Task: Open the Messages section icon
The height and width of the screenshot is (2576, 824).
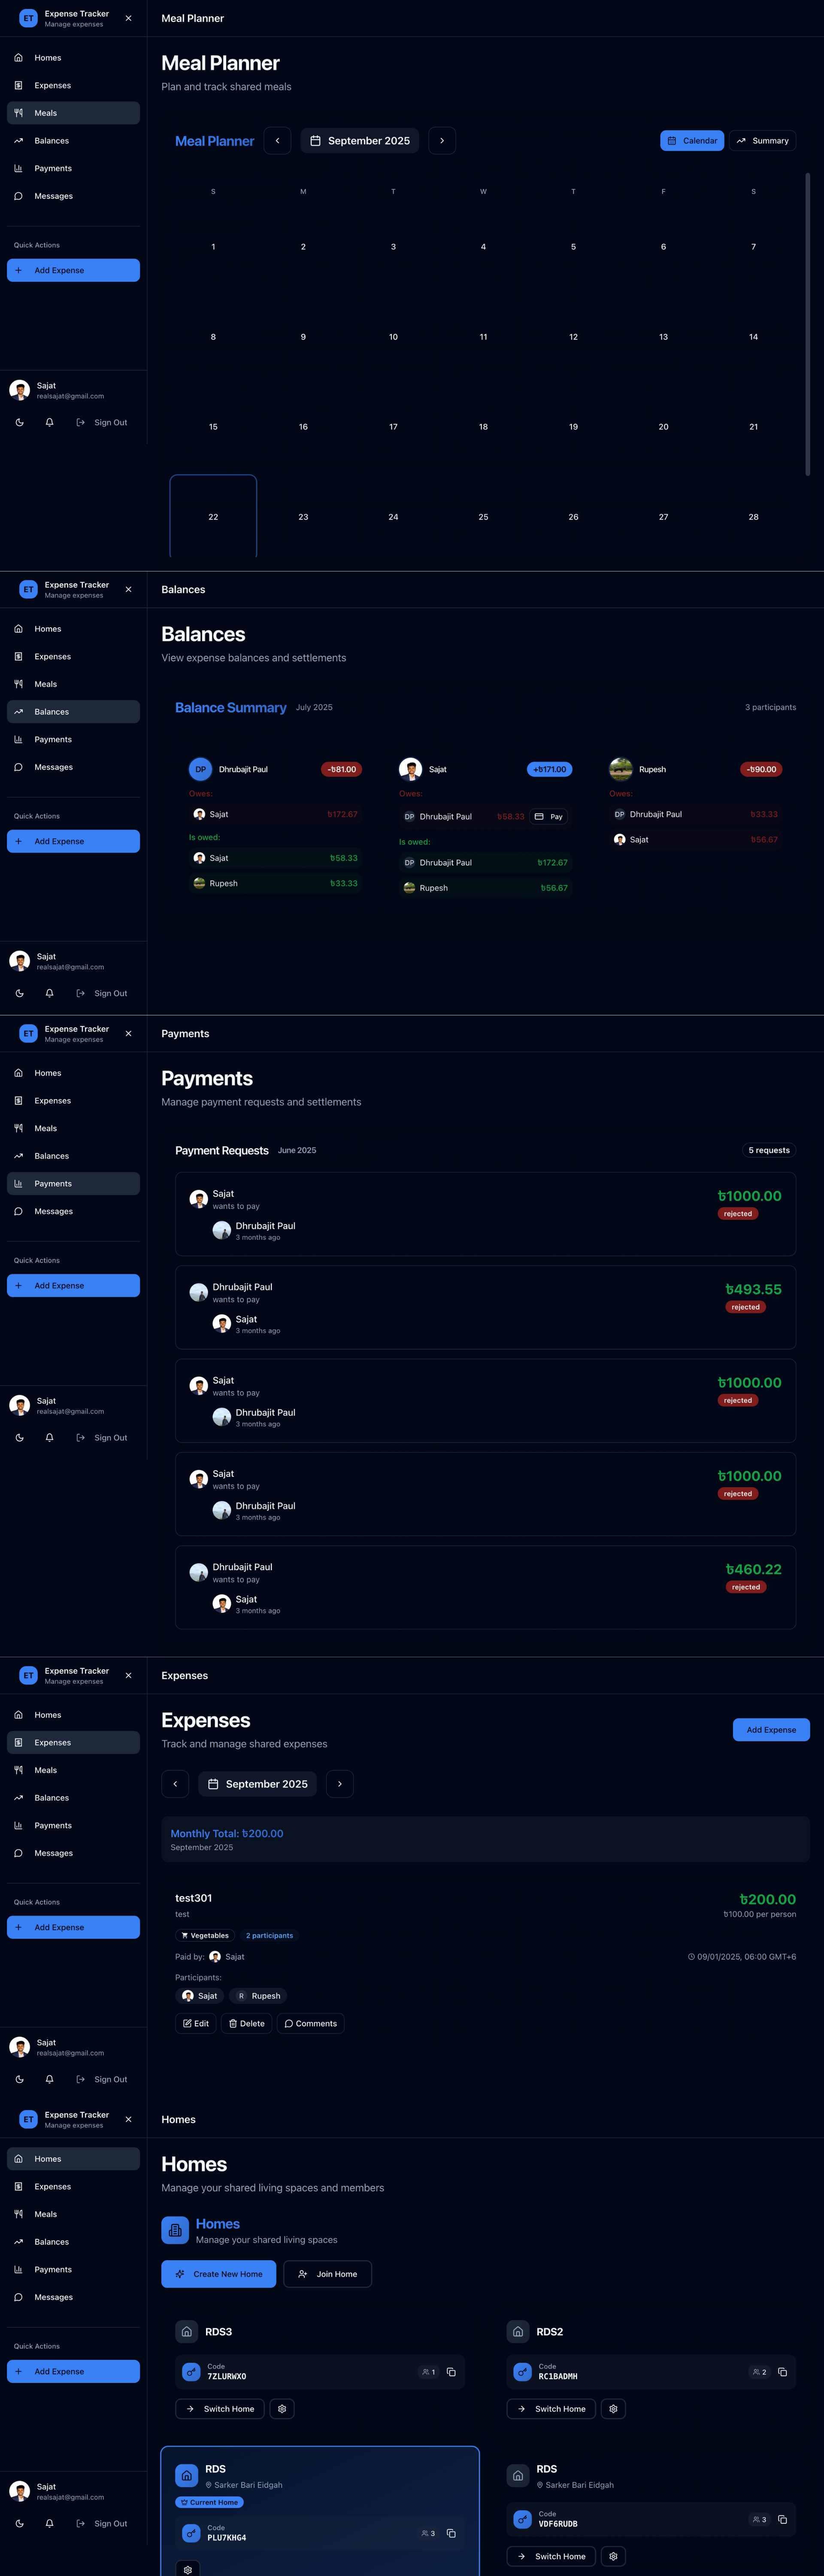Action: 19,196
